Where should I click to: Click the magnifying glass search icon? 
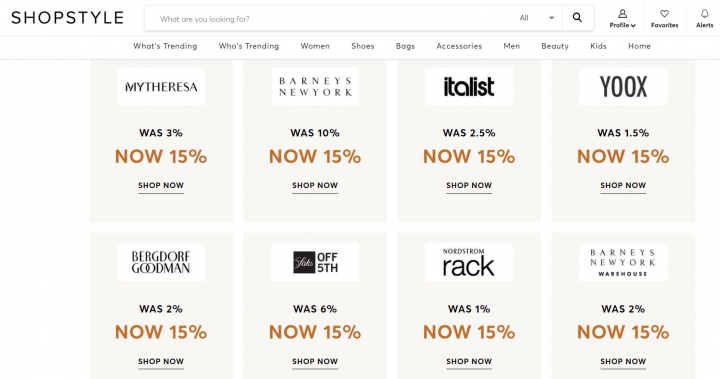pos(577,18)
